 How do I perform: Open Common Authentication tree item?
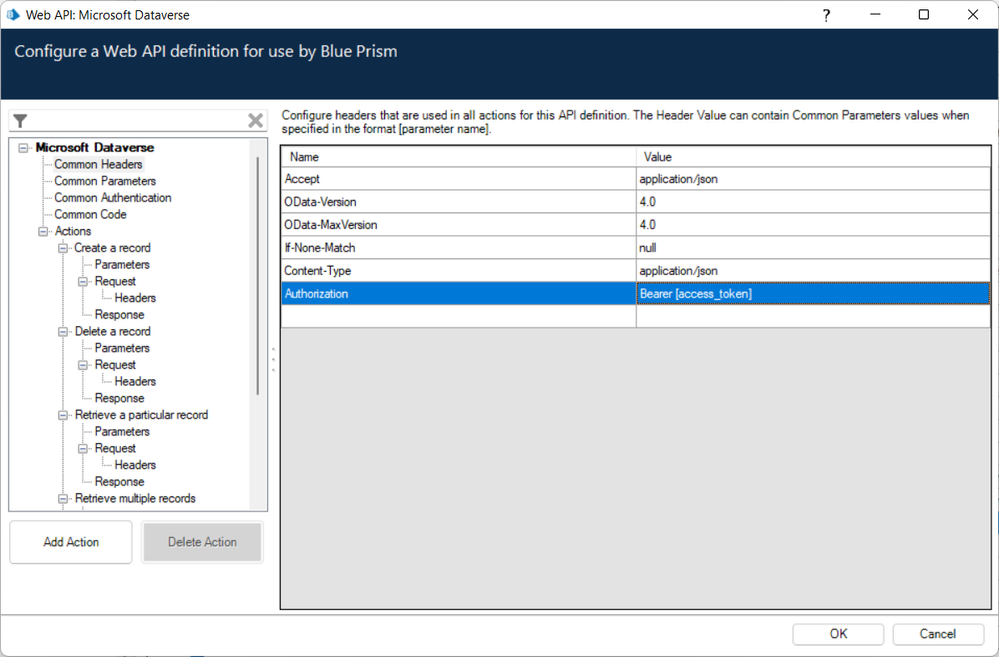point(112,198)
